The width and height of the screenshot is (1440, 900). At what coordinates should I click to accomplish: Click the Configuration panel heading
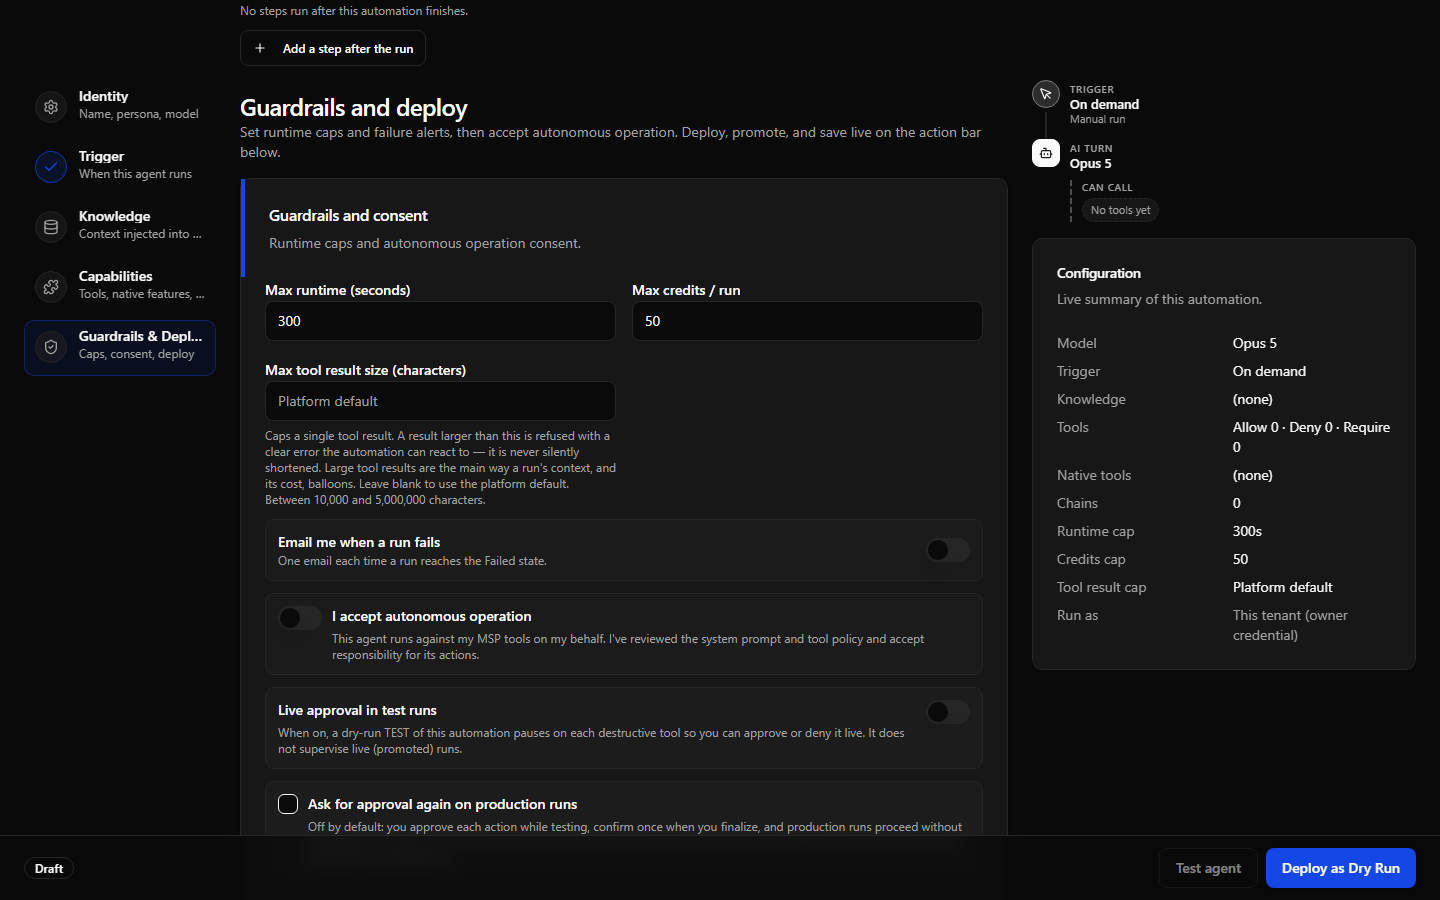pos(1099,273)
